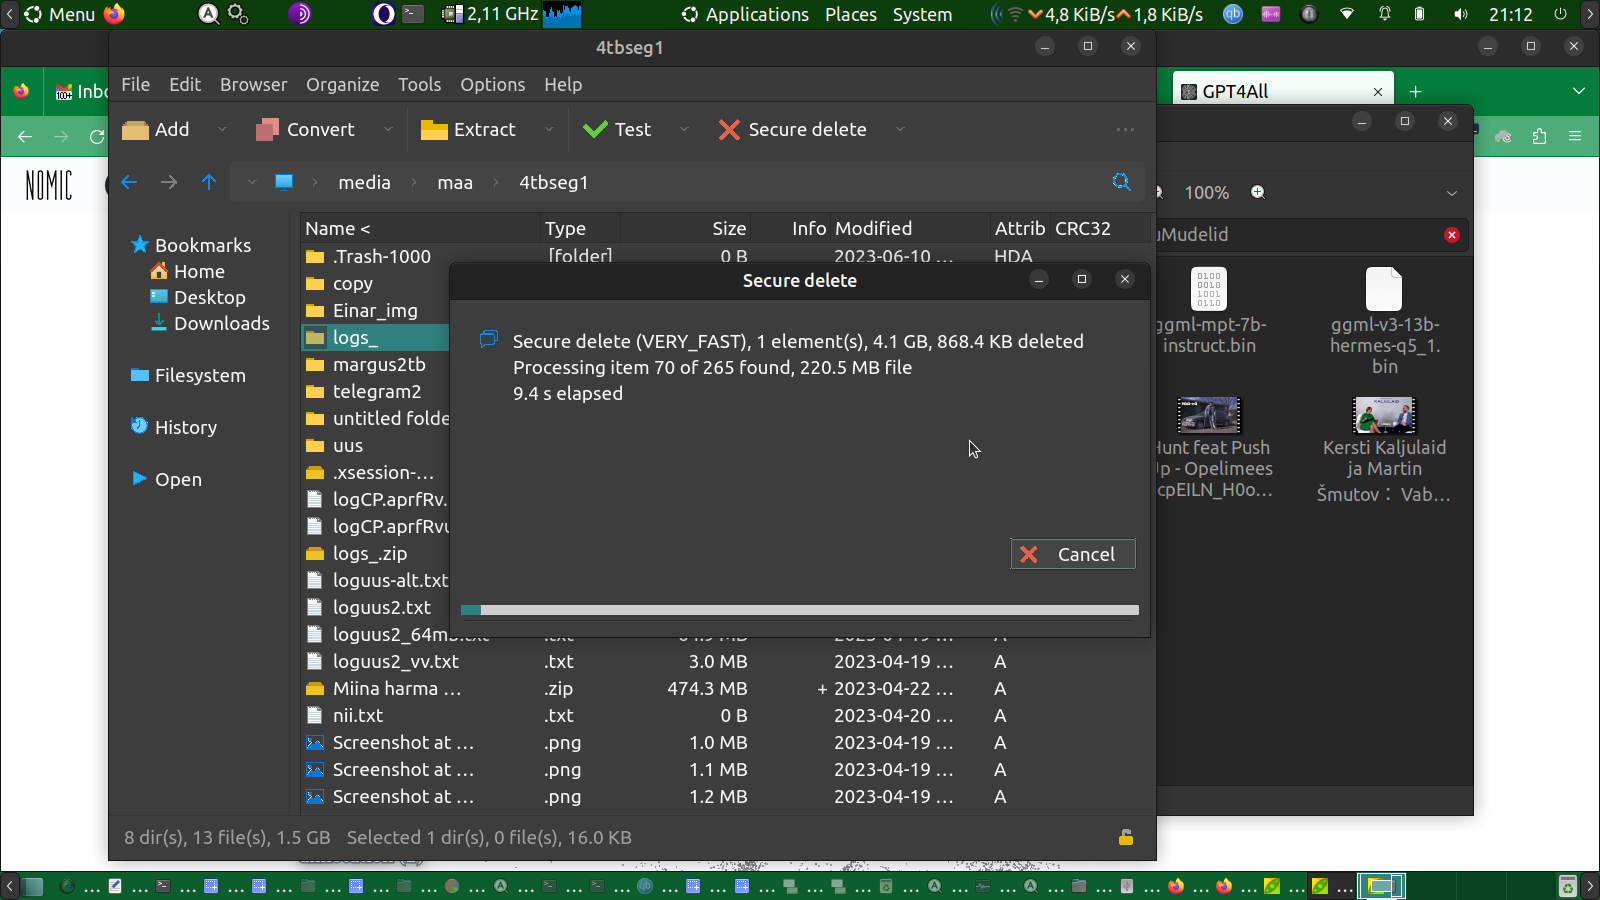Open Downloads bookmark in sidebar
Screen dimensions: 1600x900
221,323
